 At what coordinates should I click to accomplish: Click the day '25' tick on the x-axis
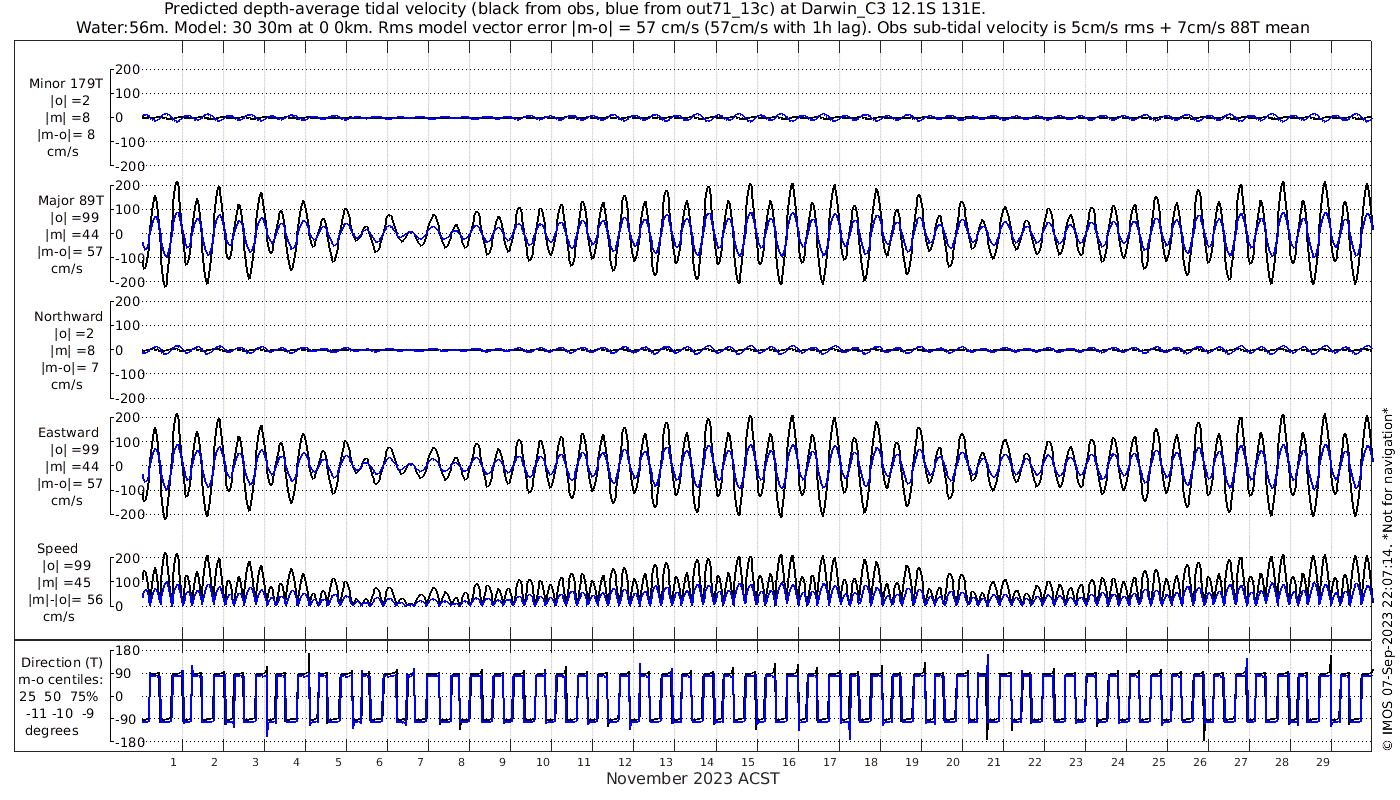coord(1158,762)
